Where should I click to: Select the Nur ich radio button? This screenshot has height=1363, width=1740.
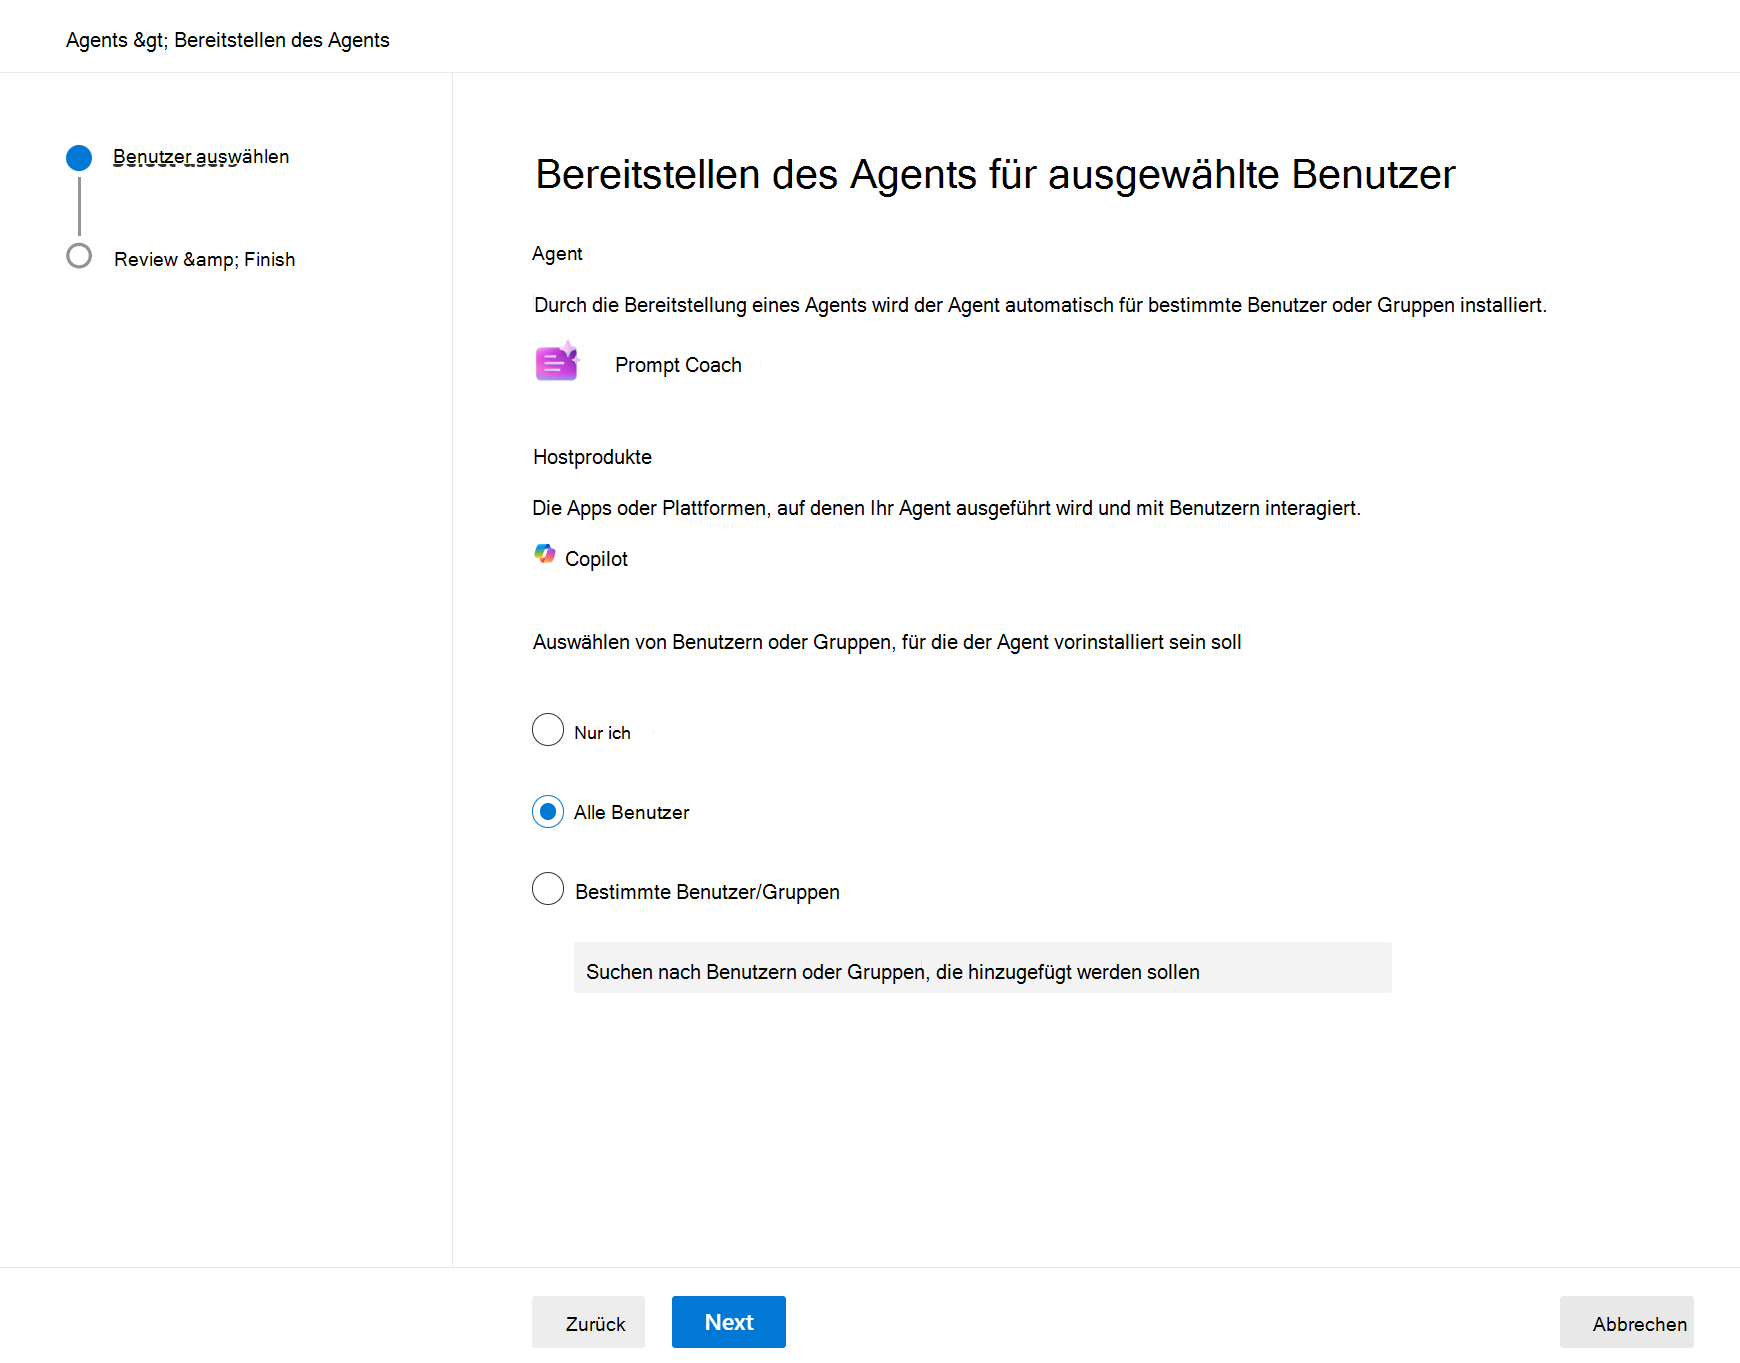pos(548,730)
